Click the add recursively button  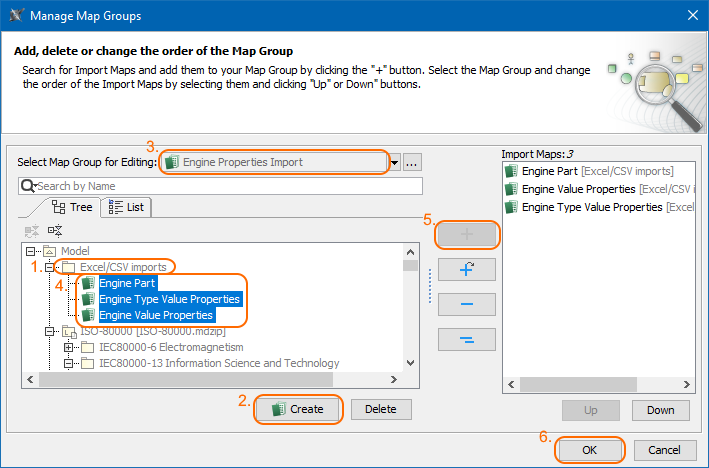(466, 269)
